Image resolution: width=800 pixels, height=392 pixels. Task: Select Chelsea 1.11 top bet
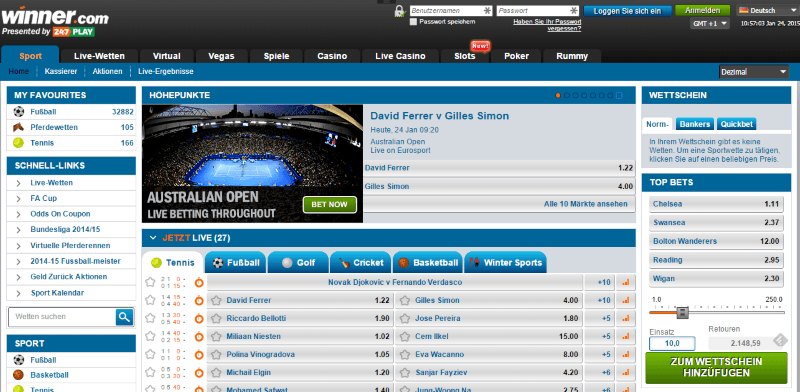(x=716, y=204)
